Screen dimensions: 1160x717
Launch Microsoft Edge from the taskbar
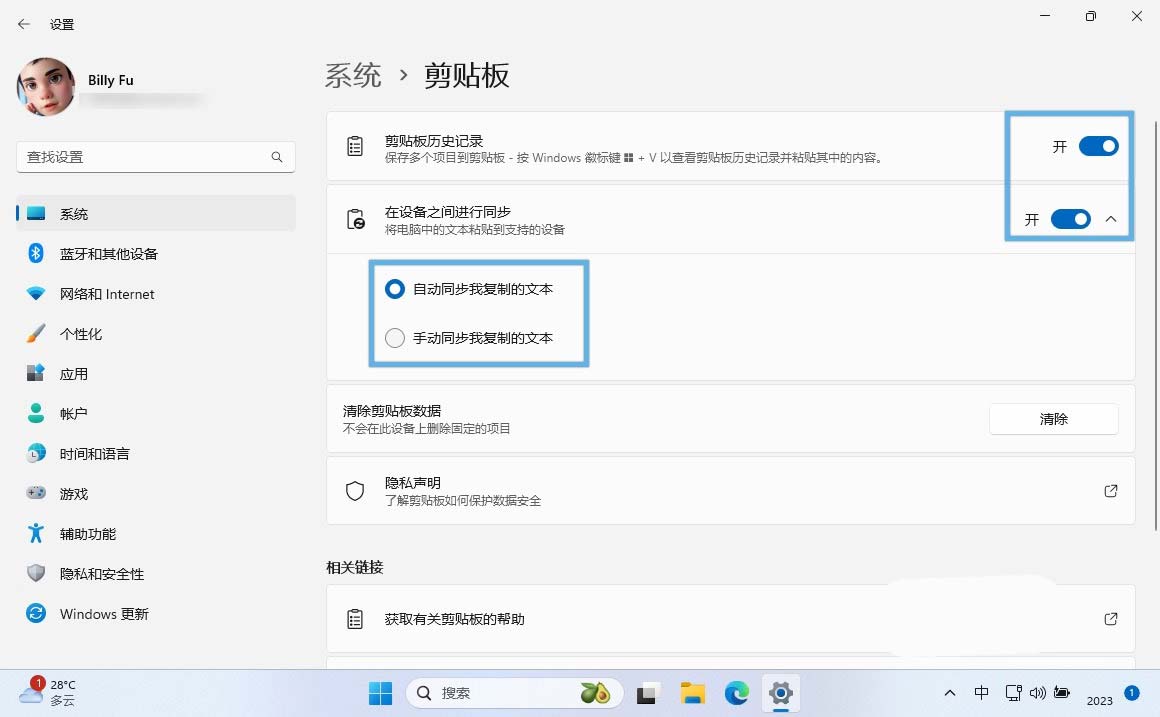coord(737,693)
